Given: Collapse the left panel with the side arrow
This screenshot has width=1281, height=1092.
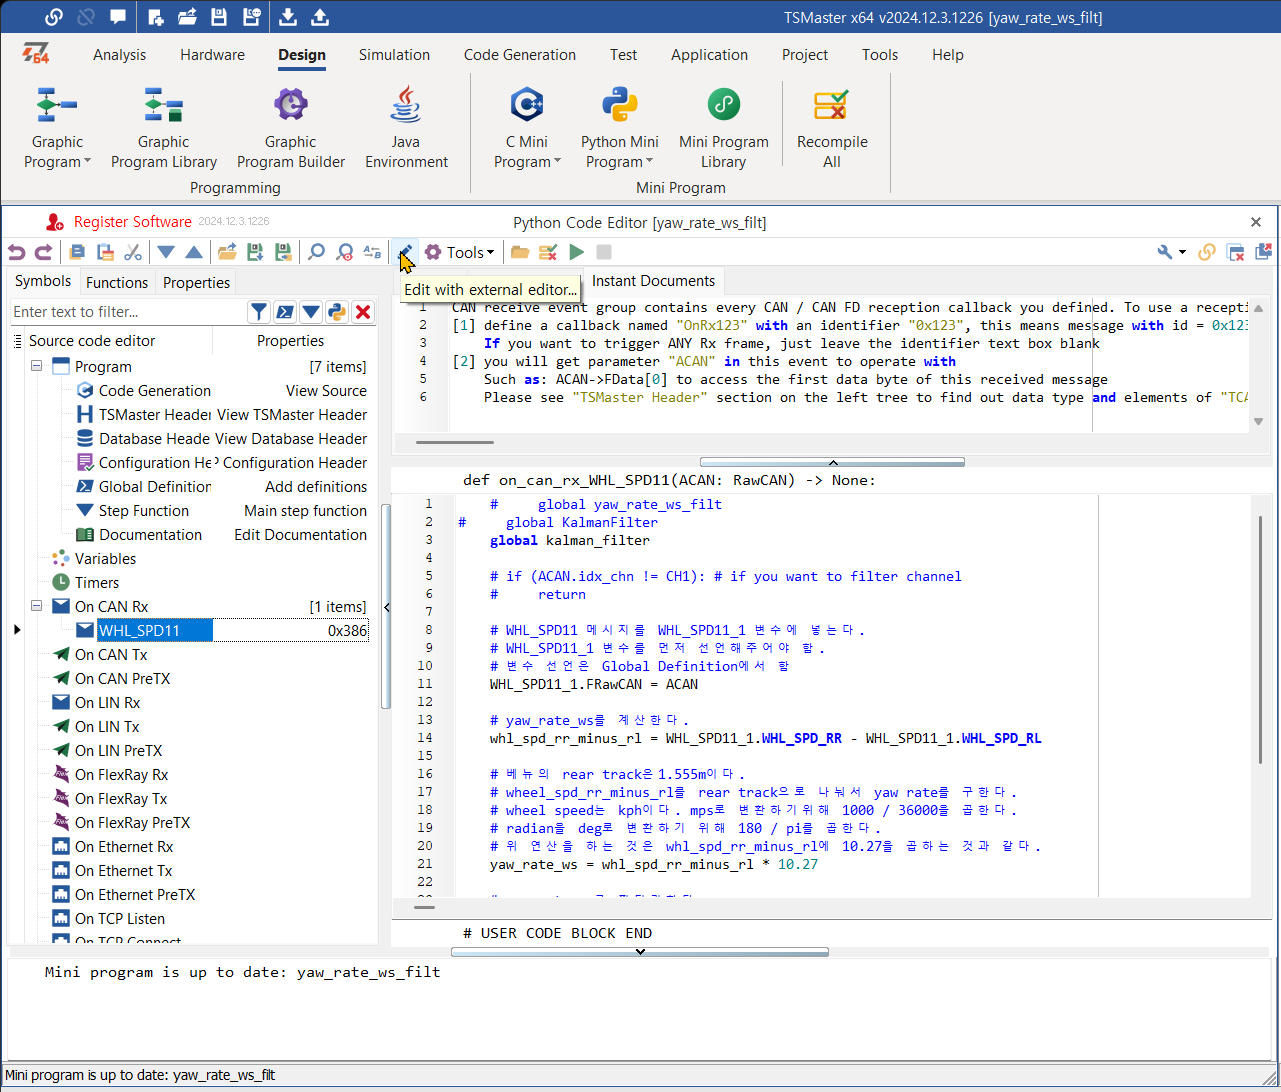Looking at the screenshot, I should pos(387,606).
